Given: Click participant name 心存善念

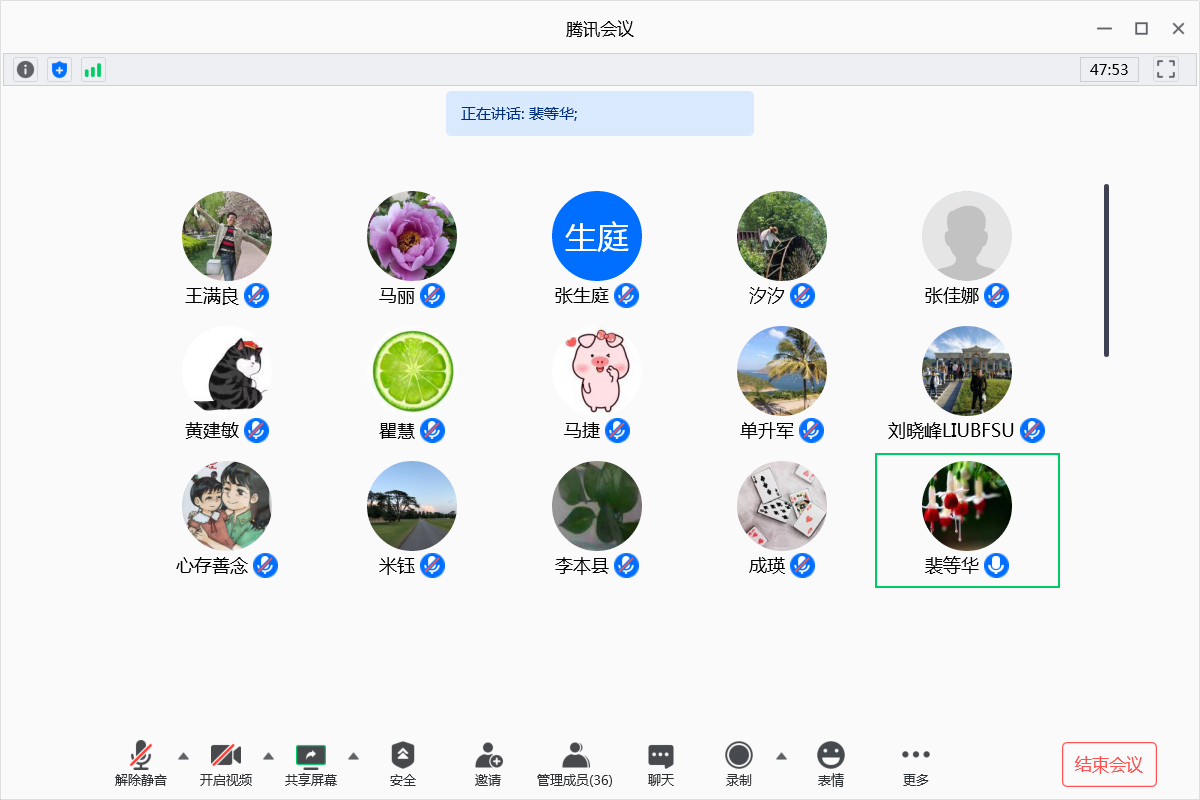Looking at the screenshot, I should pos(212,566).
